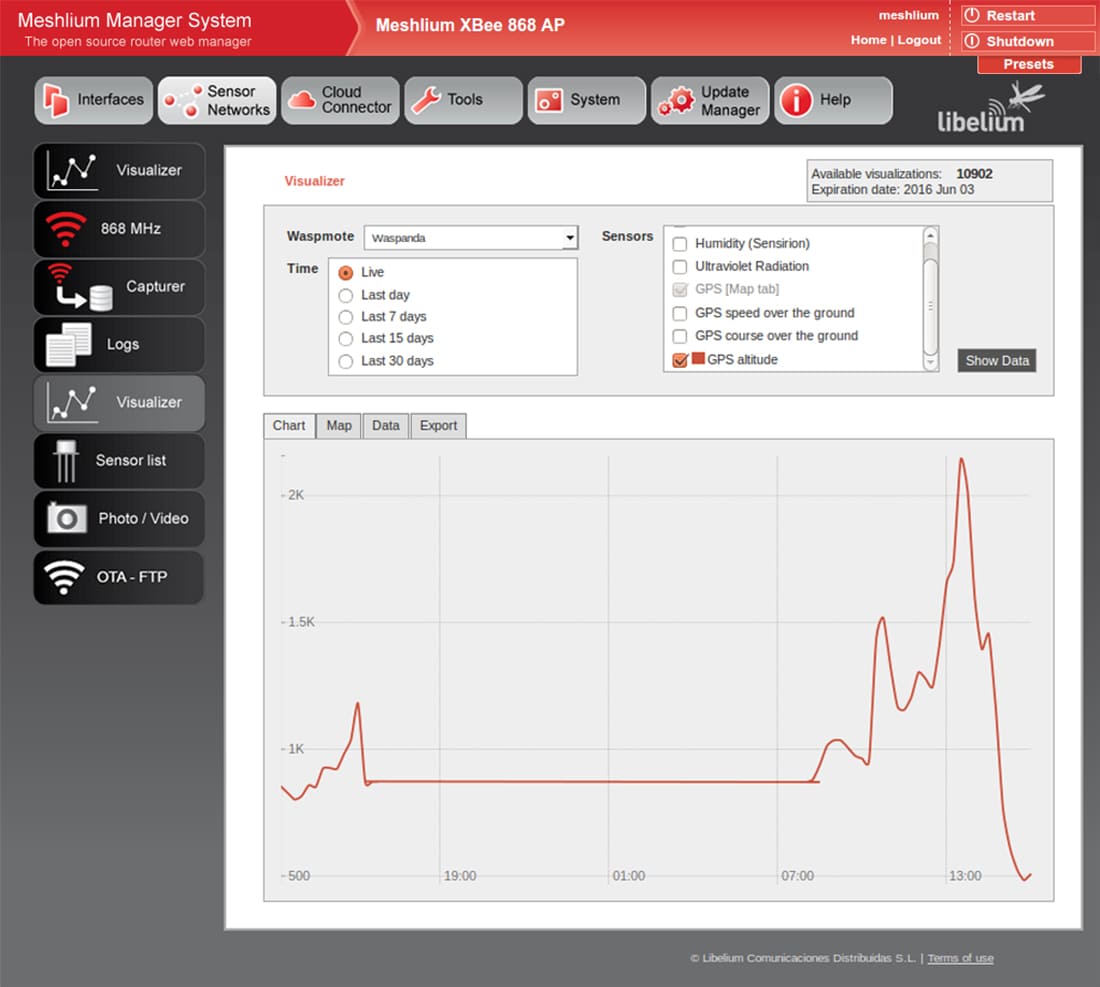Select the Last 7 days radio button
Image resolution: width=1100 pixels, height=987 pixels.
[345, 317]
